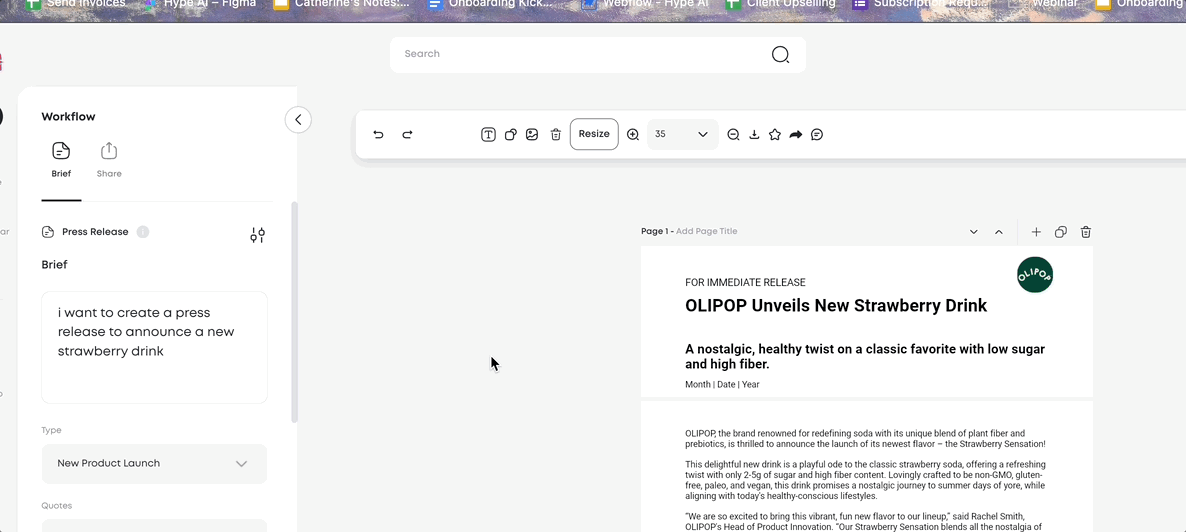This screenshot has height=532, width=1186.
Task: Click the share arrow icon in toolbar
Action: (x=796, y=135)
